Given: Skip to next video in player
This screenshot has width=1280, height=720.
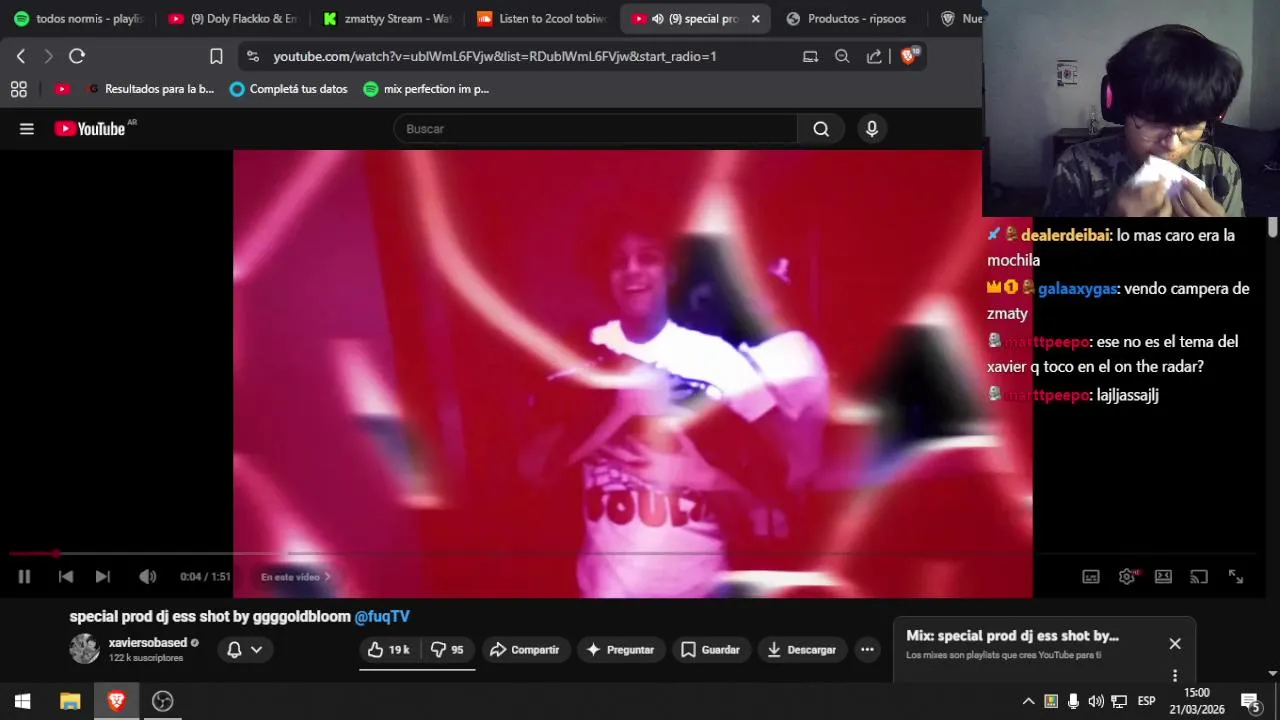Looking at the screenshot, I should click(102, 577).
